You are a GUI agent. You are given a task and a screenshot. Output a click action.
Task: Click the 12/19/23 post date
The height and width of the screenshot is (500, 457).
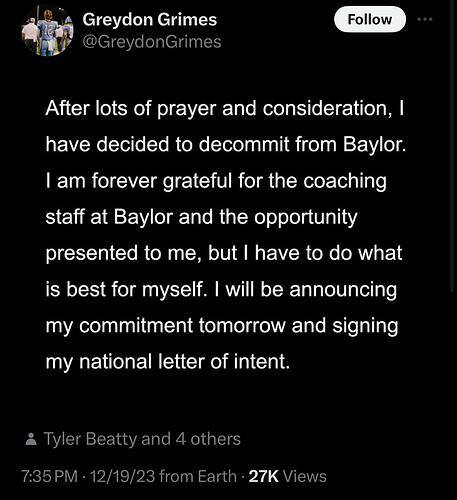click(122, 476)
